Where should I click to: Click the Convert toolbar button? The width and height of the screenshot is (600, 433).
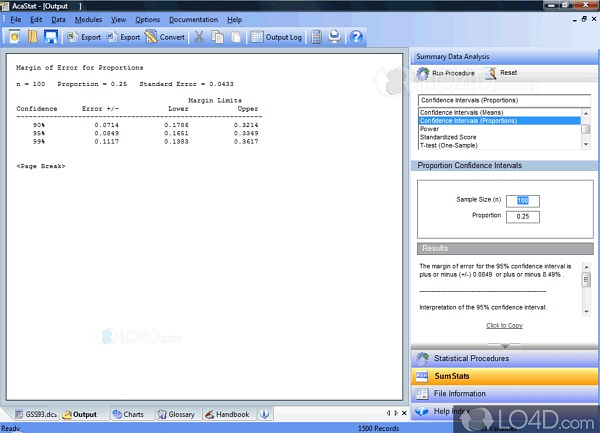pos(164,37)
